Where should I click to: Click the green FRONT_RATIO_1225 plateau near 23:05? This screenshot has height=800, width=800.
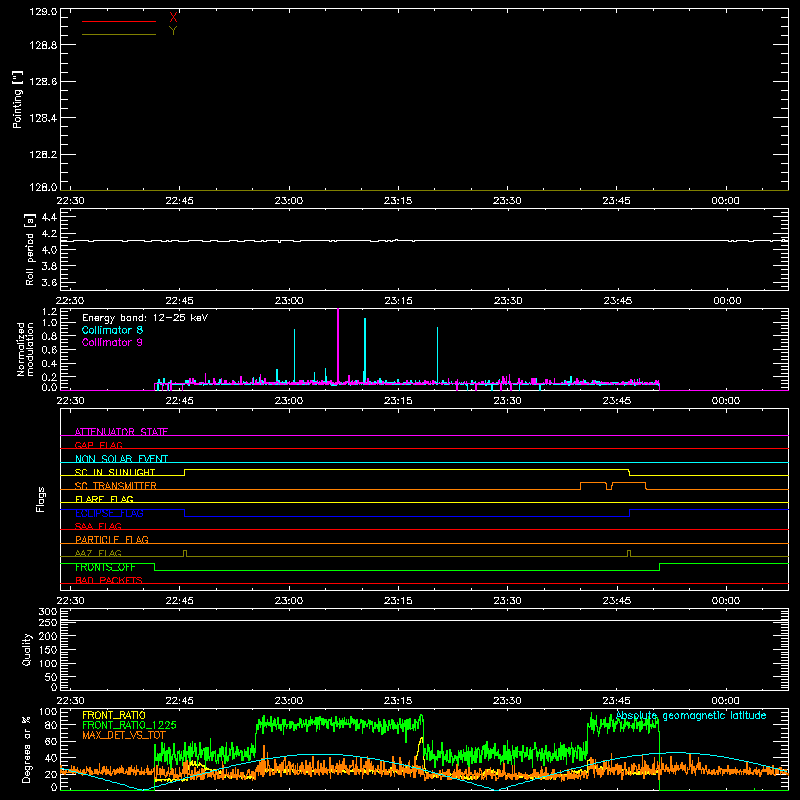click(x=339, y=723)
